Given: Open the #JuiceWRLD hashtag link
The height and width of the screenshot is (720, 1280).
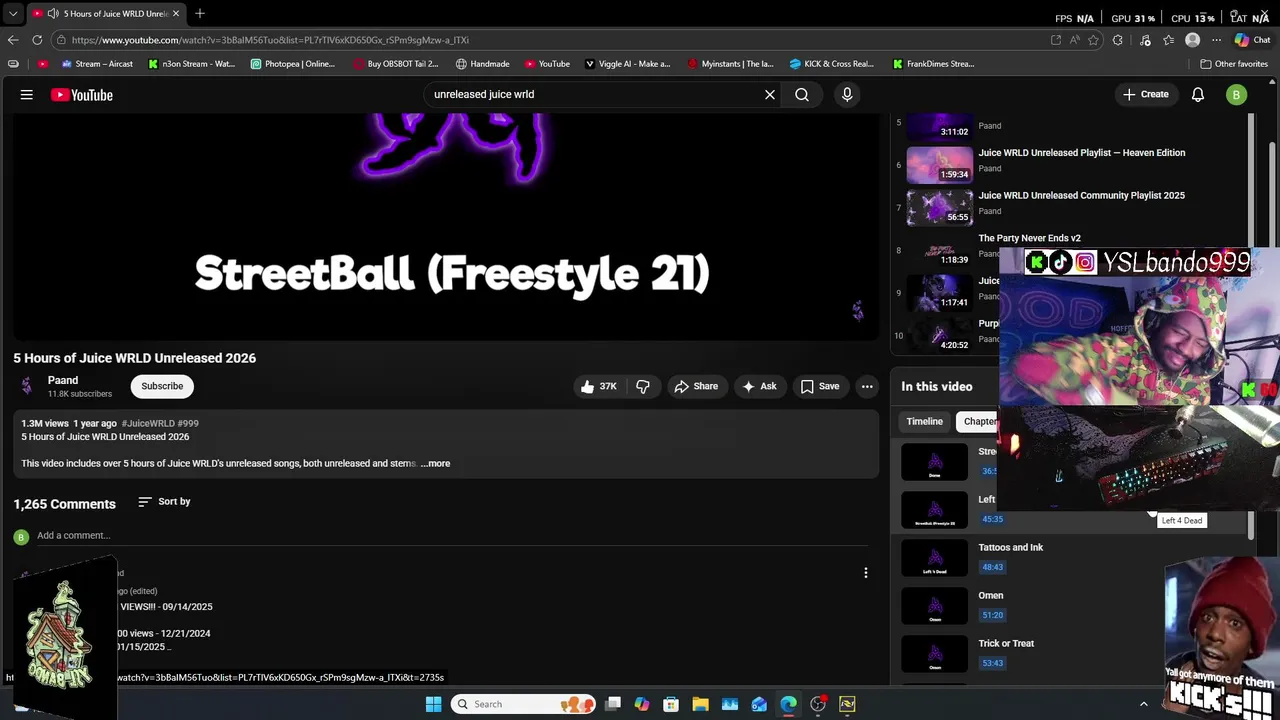Looking at the screenshot, I should (x=145, y=424).
